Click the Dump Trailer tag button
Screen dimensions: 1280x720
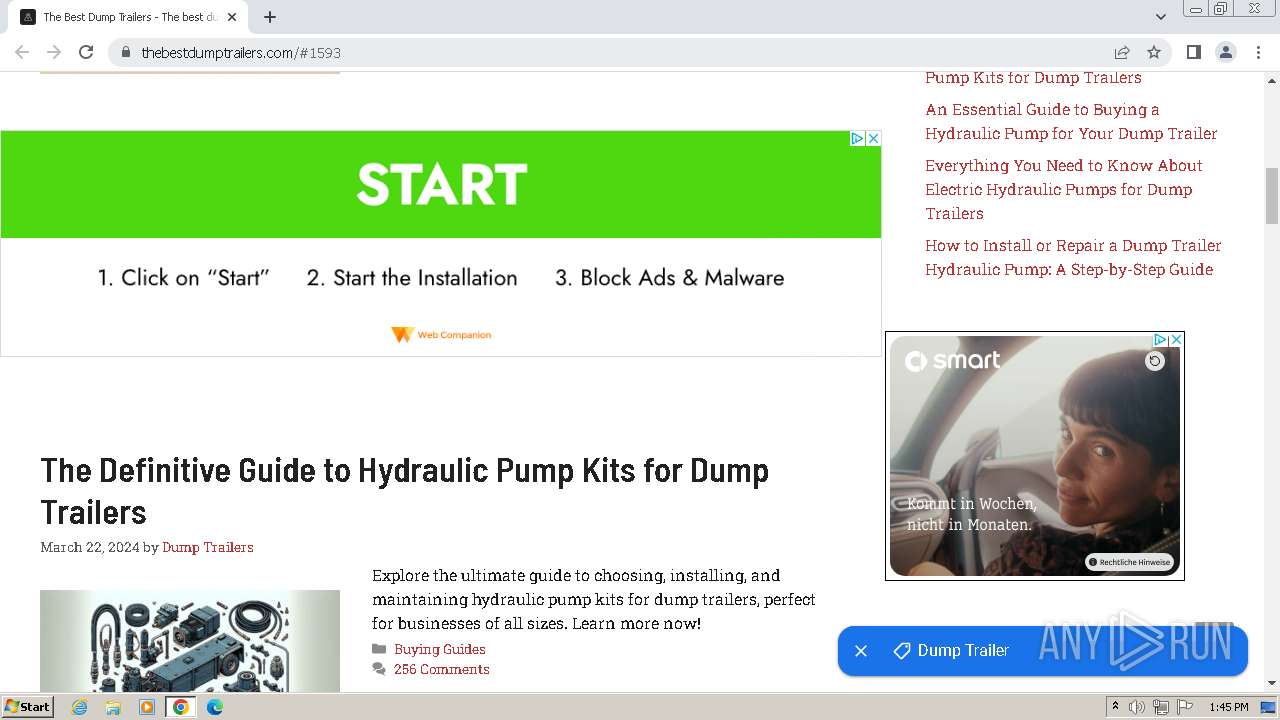coord(951,651)
